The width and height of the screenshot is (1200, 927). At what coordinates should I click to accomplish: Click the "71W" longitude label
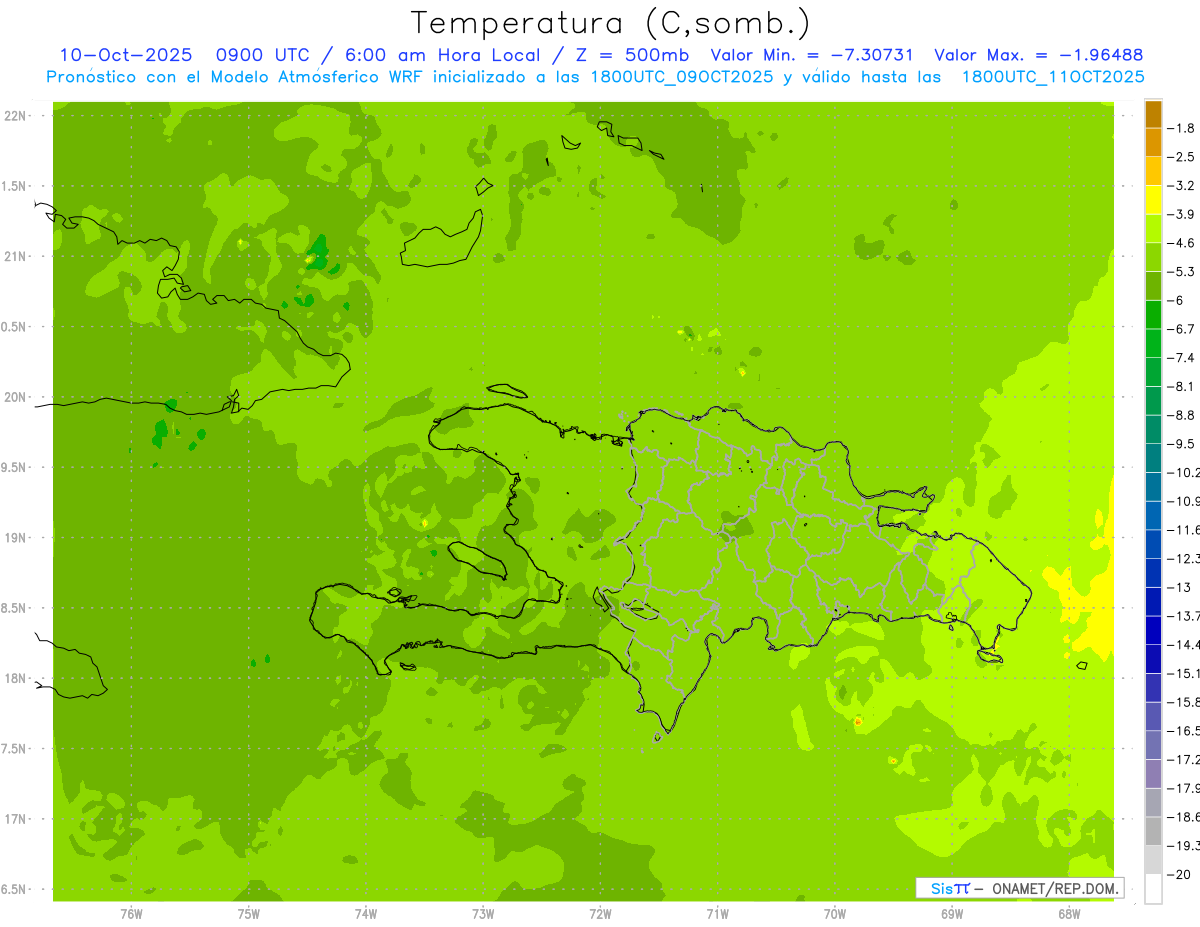(x=717, y=914)
